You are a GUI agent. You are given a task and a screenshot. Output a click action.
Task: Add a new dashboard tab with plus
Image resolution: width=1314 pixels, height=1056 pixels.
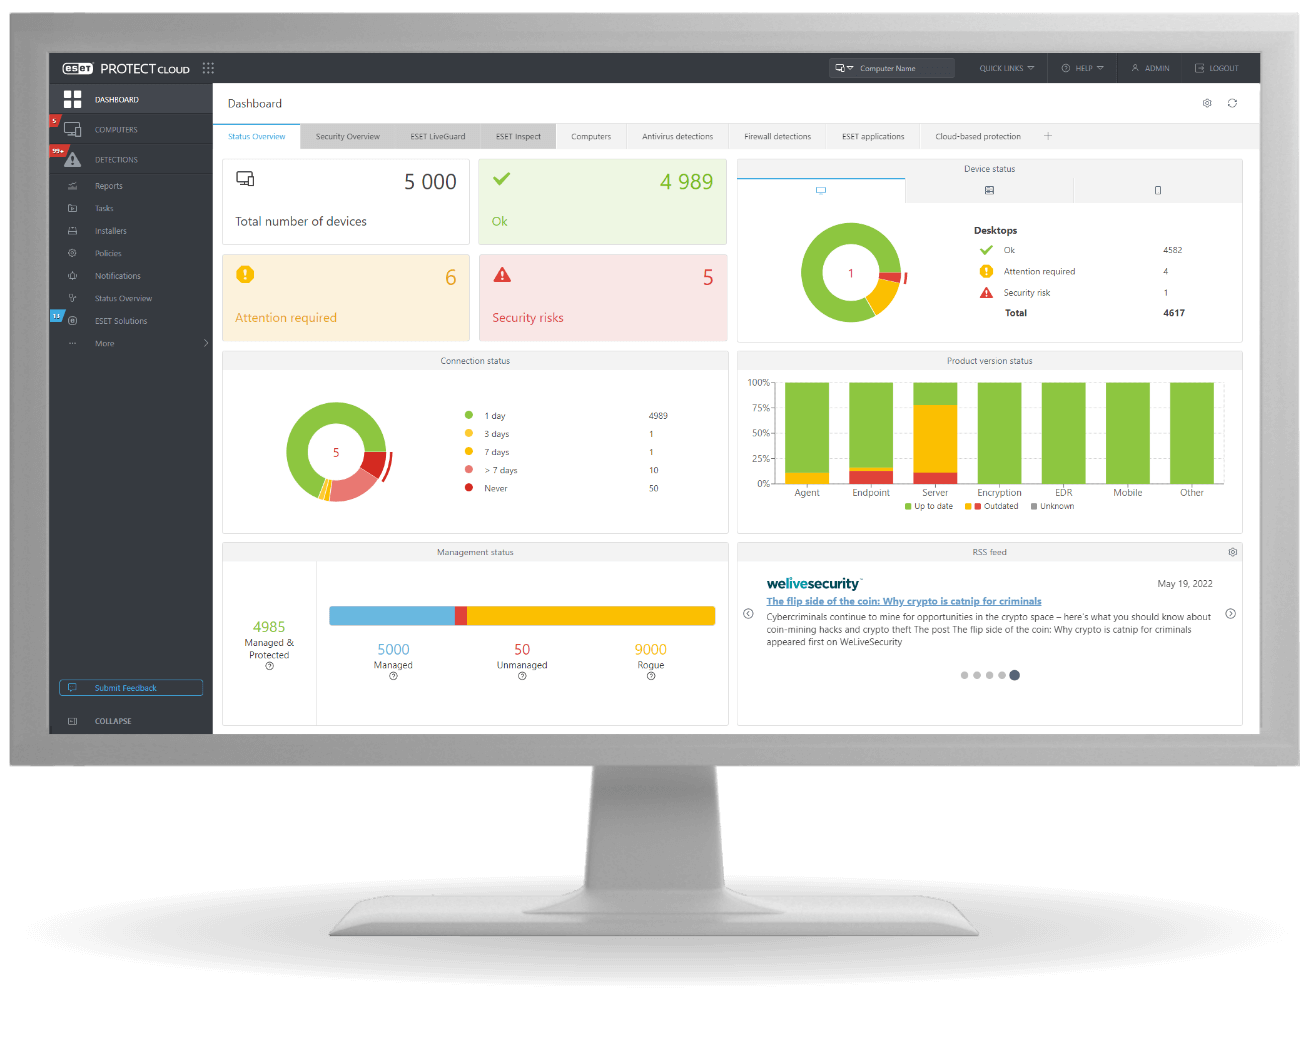1048,136
